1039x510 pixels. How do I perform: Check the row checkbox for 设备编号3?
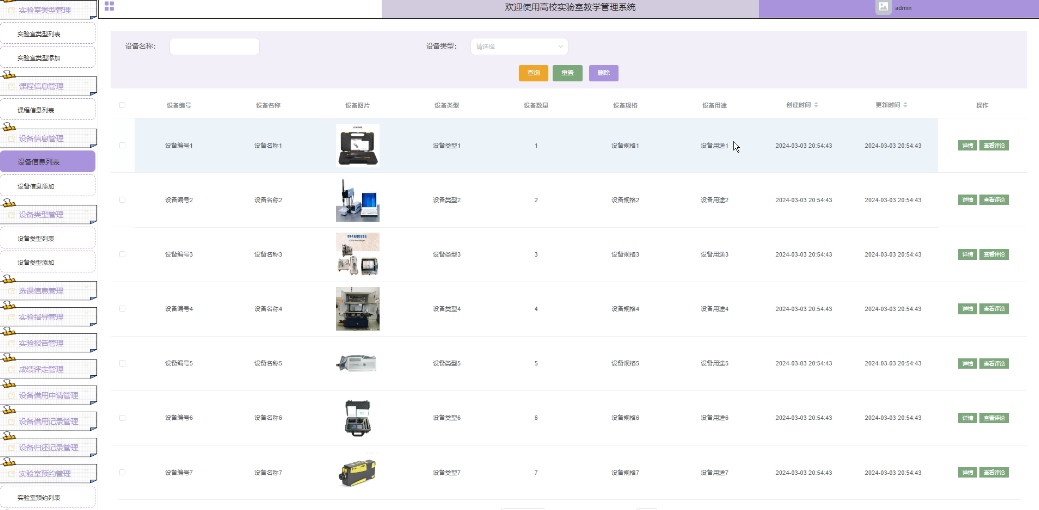pyautogui.click(x=123, y=254)
